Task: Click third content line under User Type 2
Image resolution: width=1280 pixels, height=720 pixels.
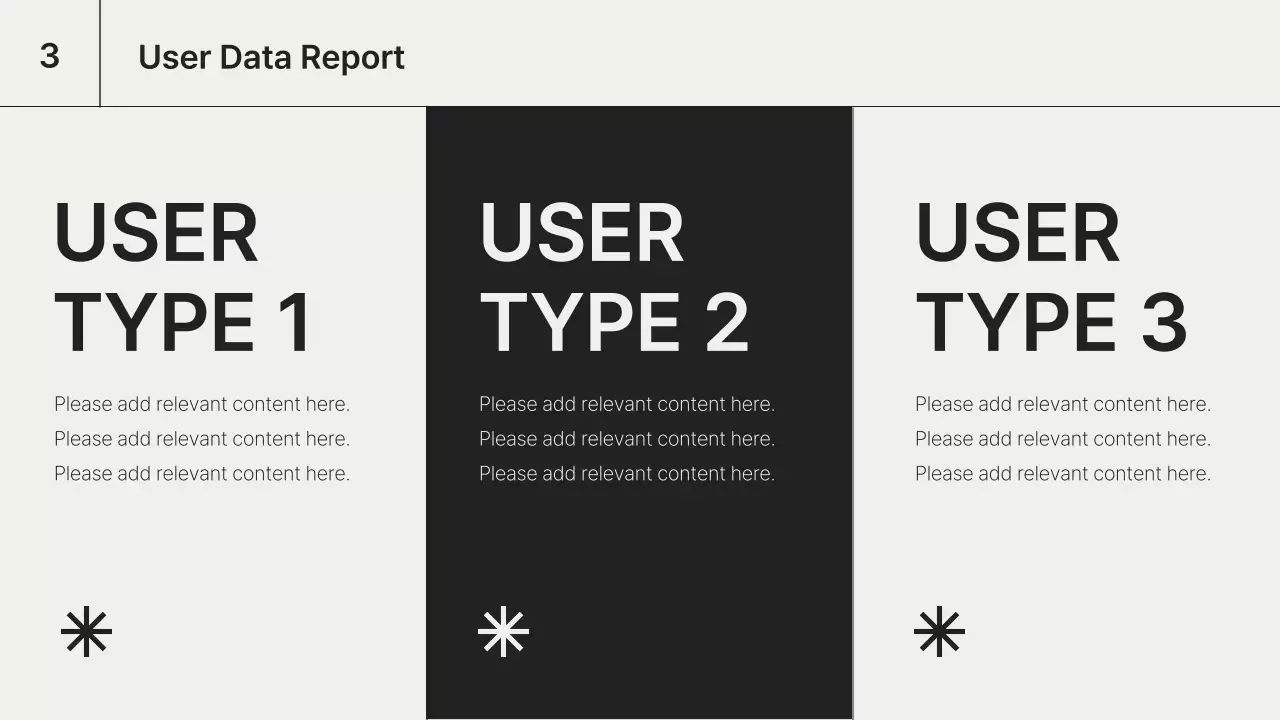Action: click(627, 474)
